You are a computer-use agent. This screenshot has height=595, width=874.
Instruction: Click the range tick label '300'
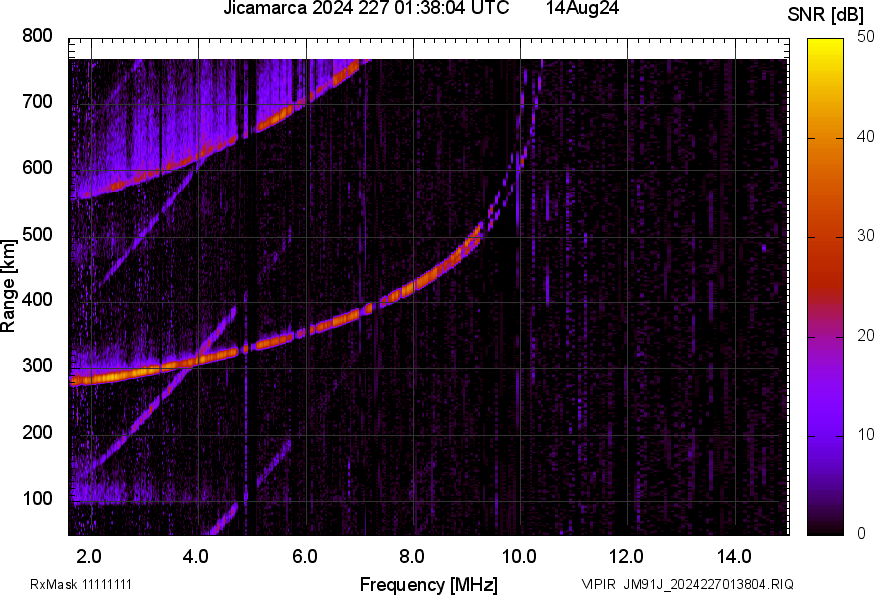pyautogui.click(x=37, y=366)
